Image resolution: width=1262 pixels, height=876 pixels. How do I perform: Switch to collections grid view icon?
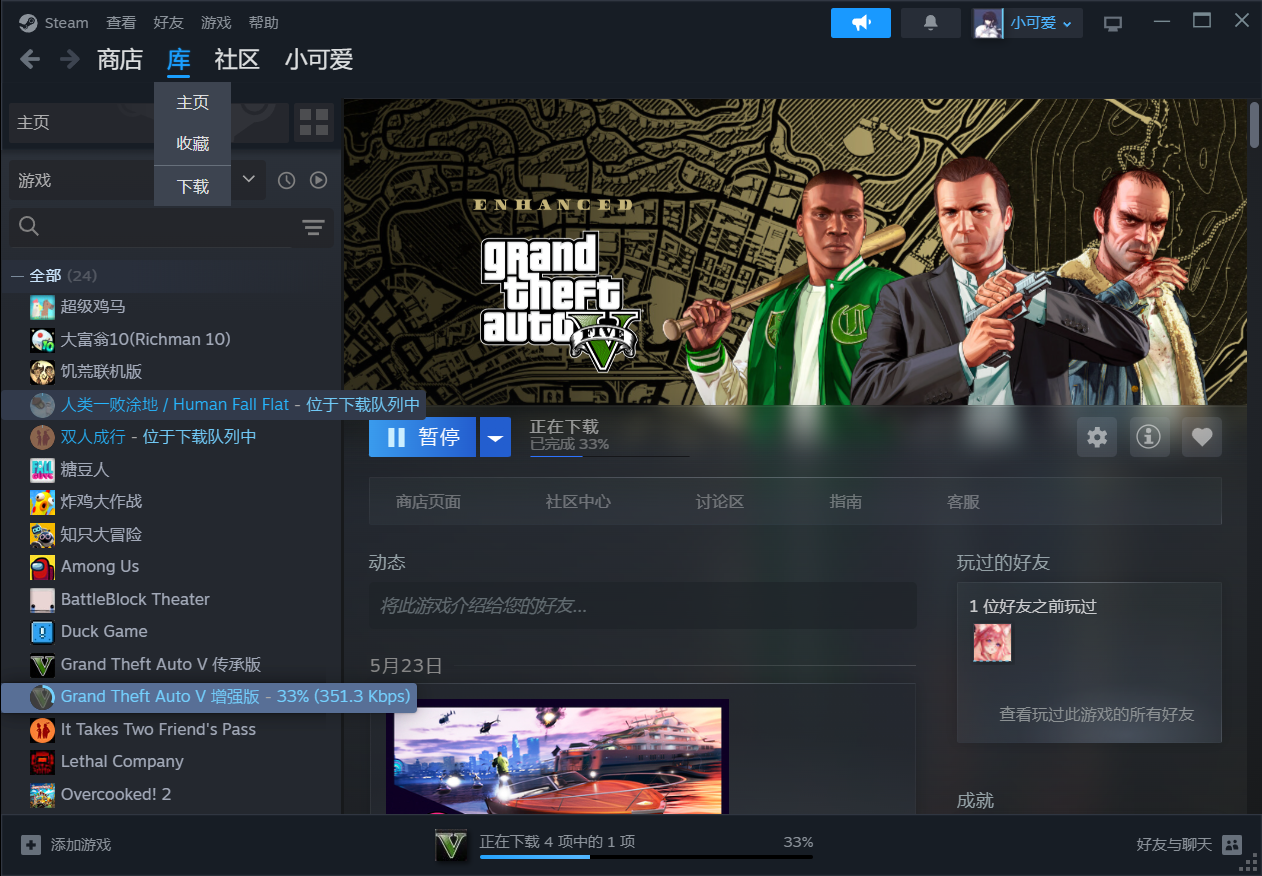pyautogui.click(x=314, y=123)
